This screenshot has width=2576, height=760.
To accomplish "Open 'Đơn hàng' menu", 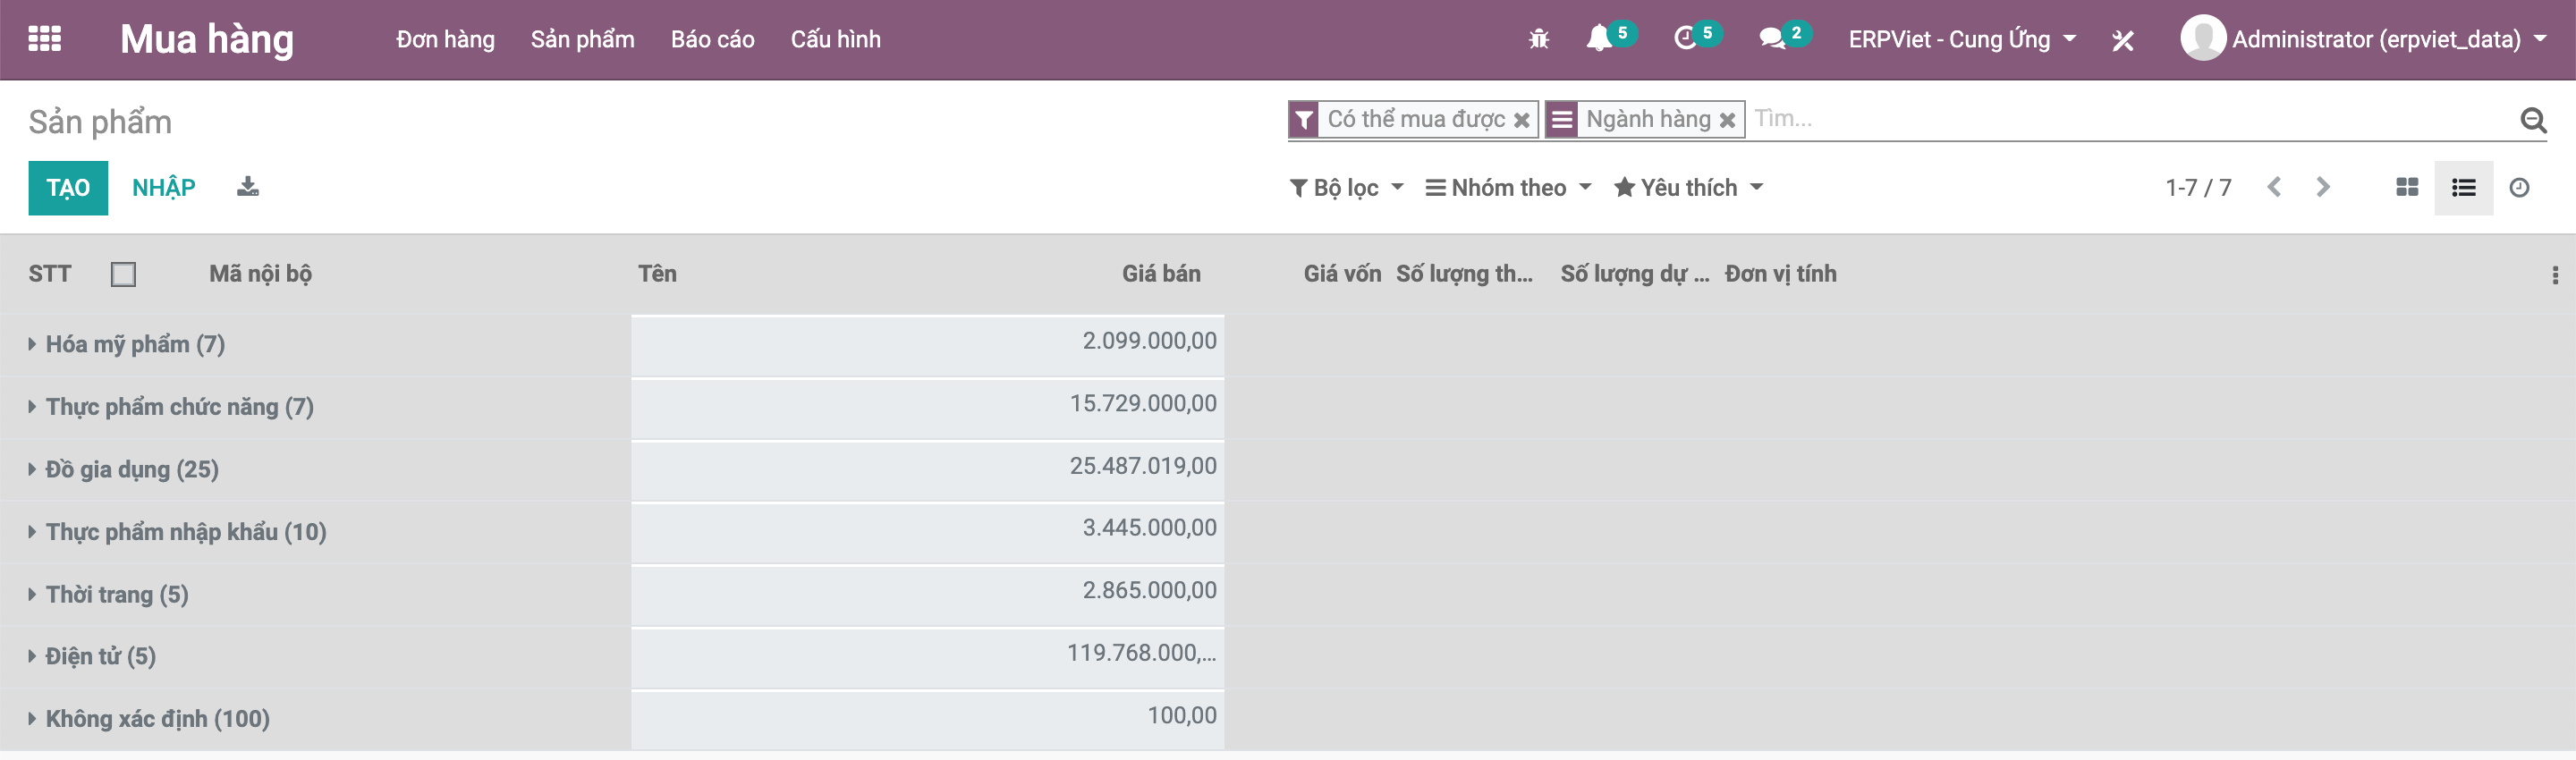I will pos(445,39).
